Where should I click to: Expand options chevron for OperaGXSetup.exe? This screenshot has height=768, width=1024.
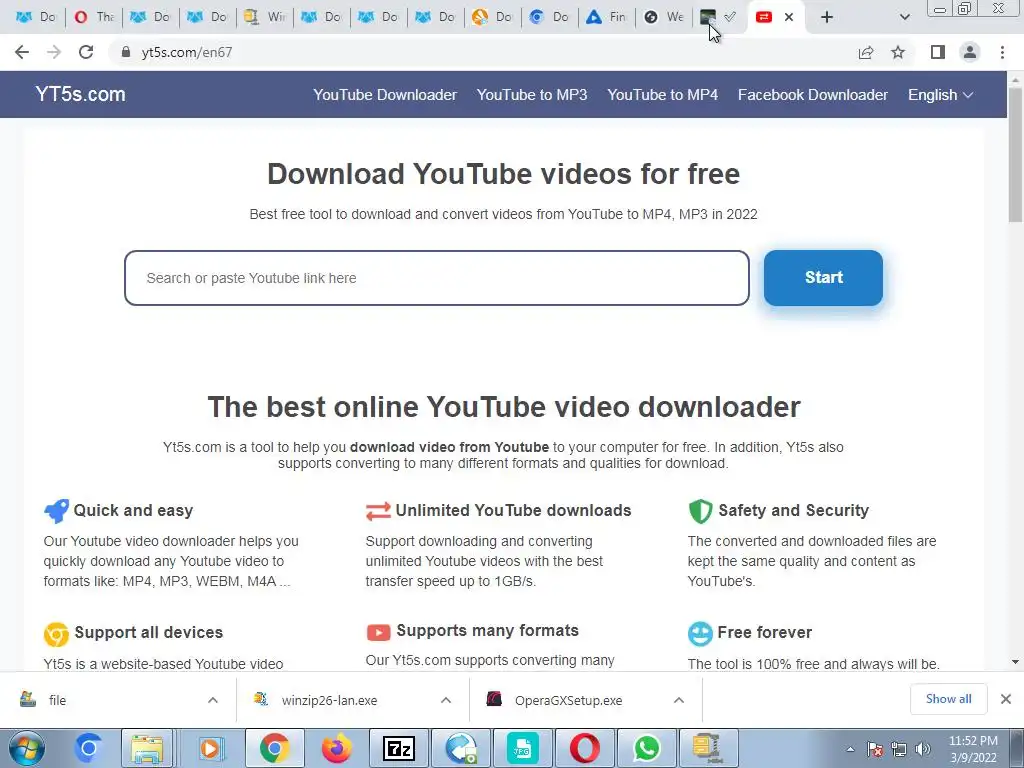(679, 700)
